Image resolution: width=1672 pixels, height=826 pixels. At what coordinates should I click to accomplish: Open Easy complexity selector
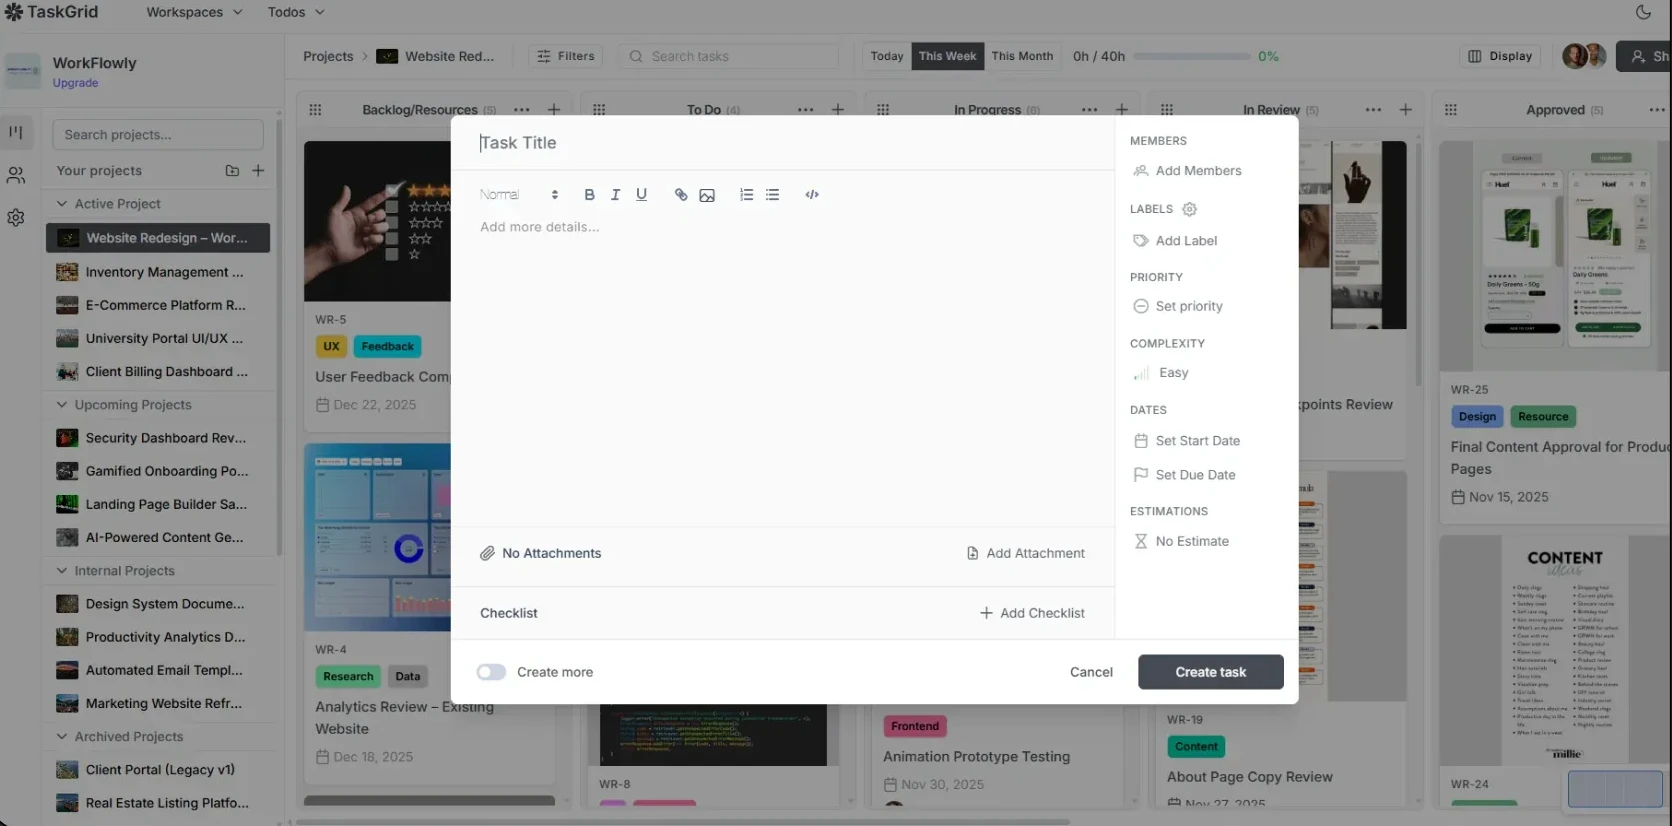[x=1161, y=373]
